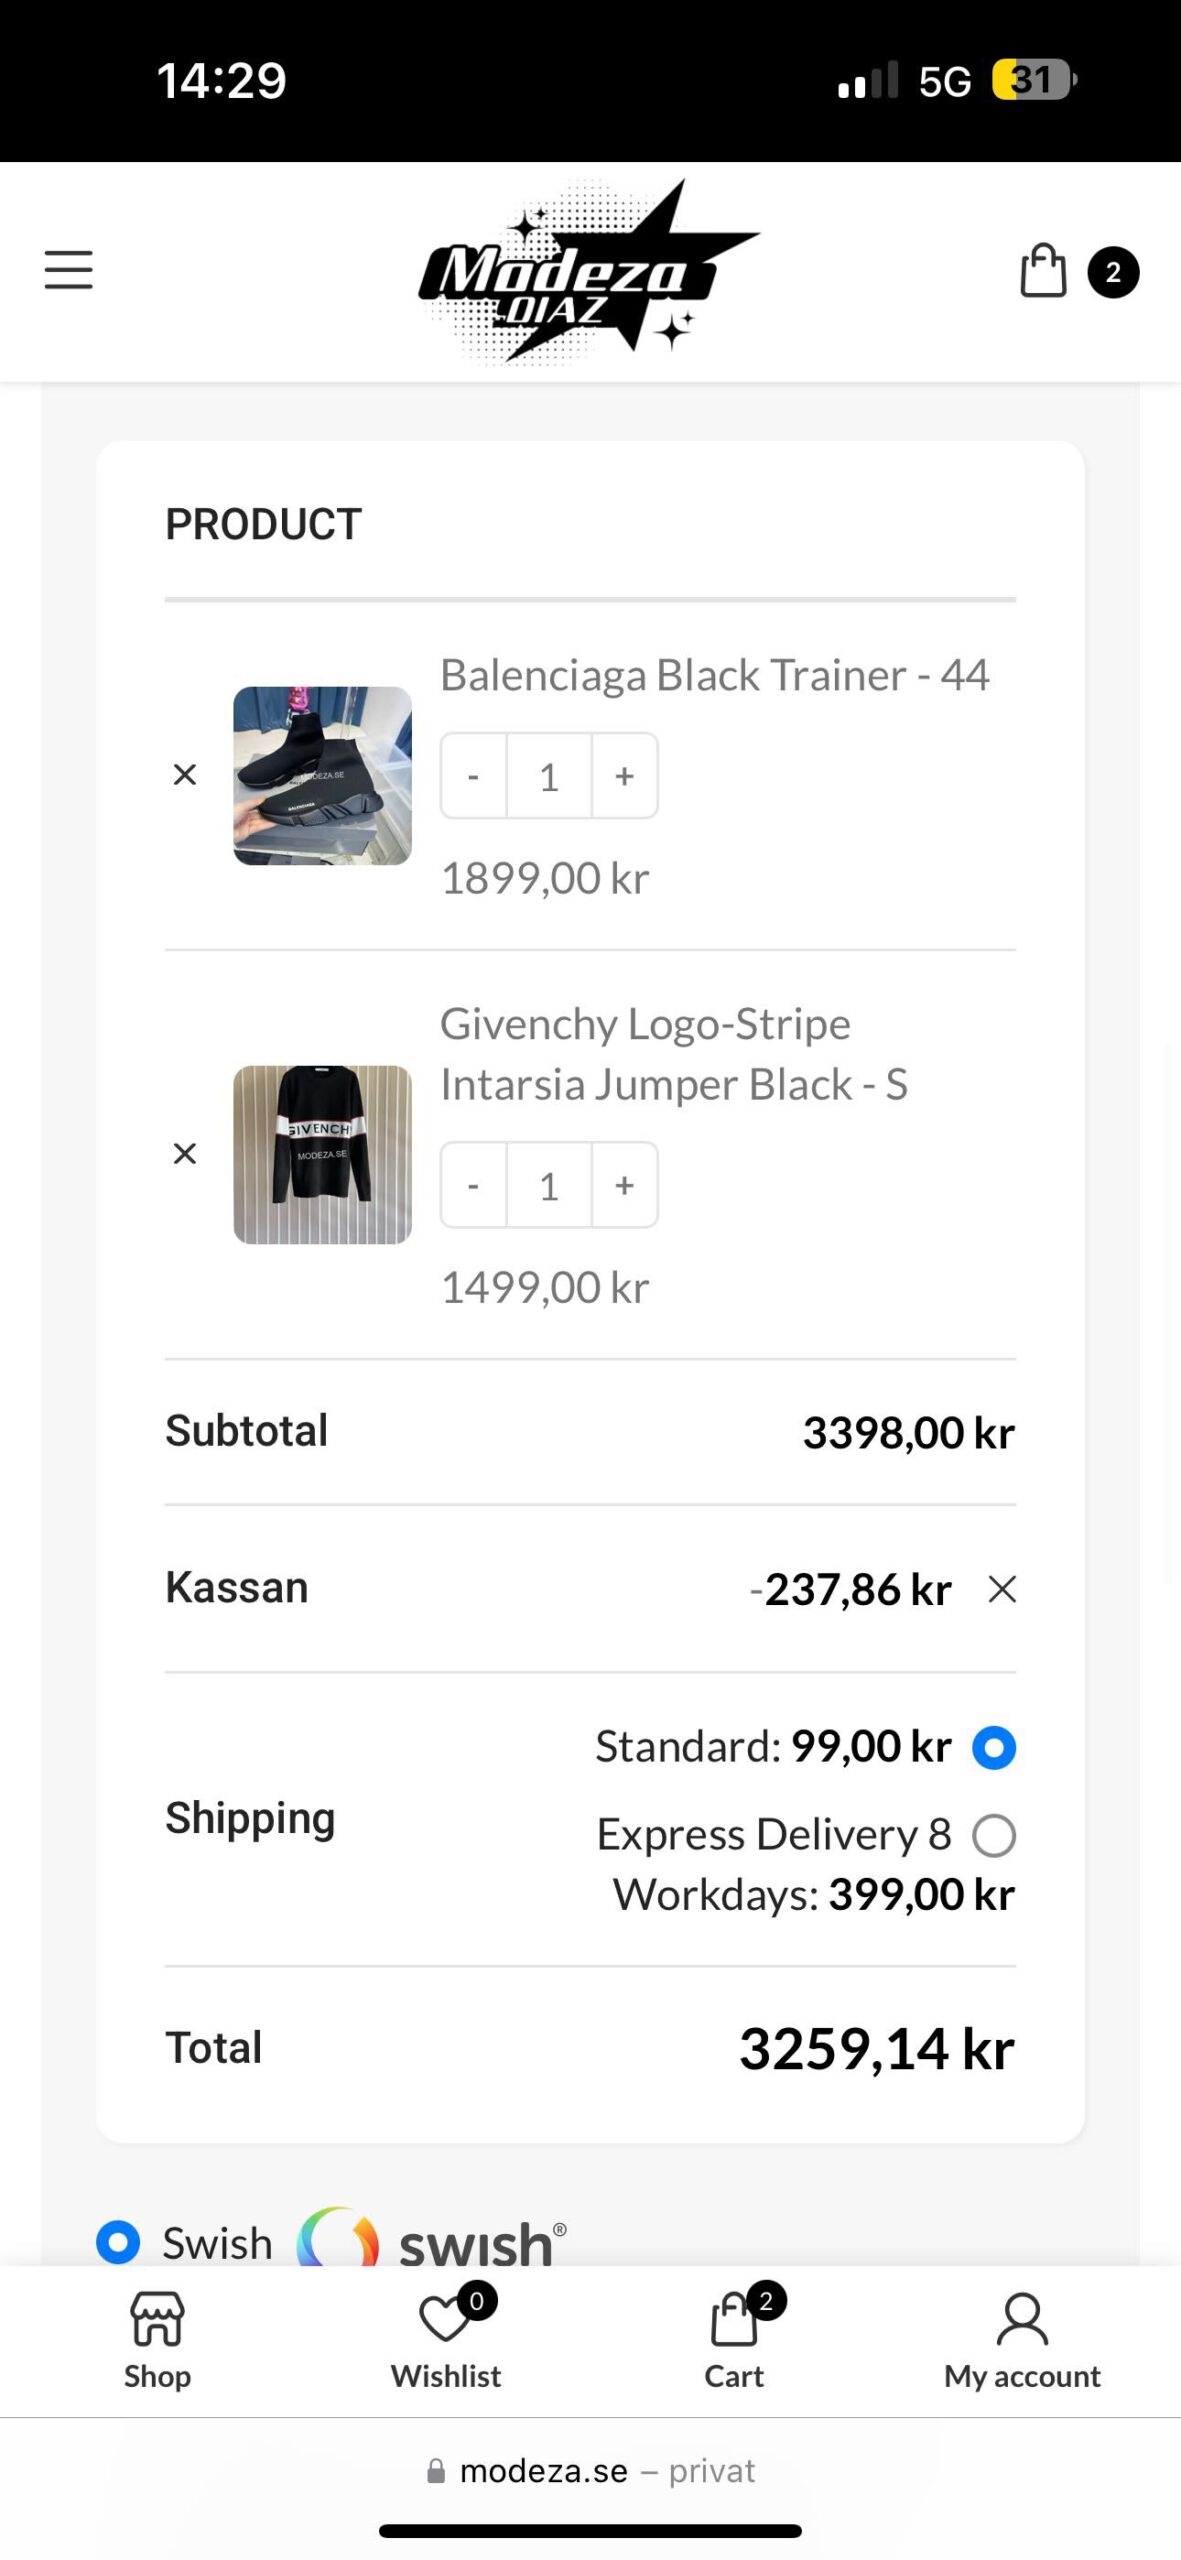Screen dimensions: 1181x2560
Task: Increase Givenchy Jumper quantity
Action: (x=625, y=1185)
